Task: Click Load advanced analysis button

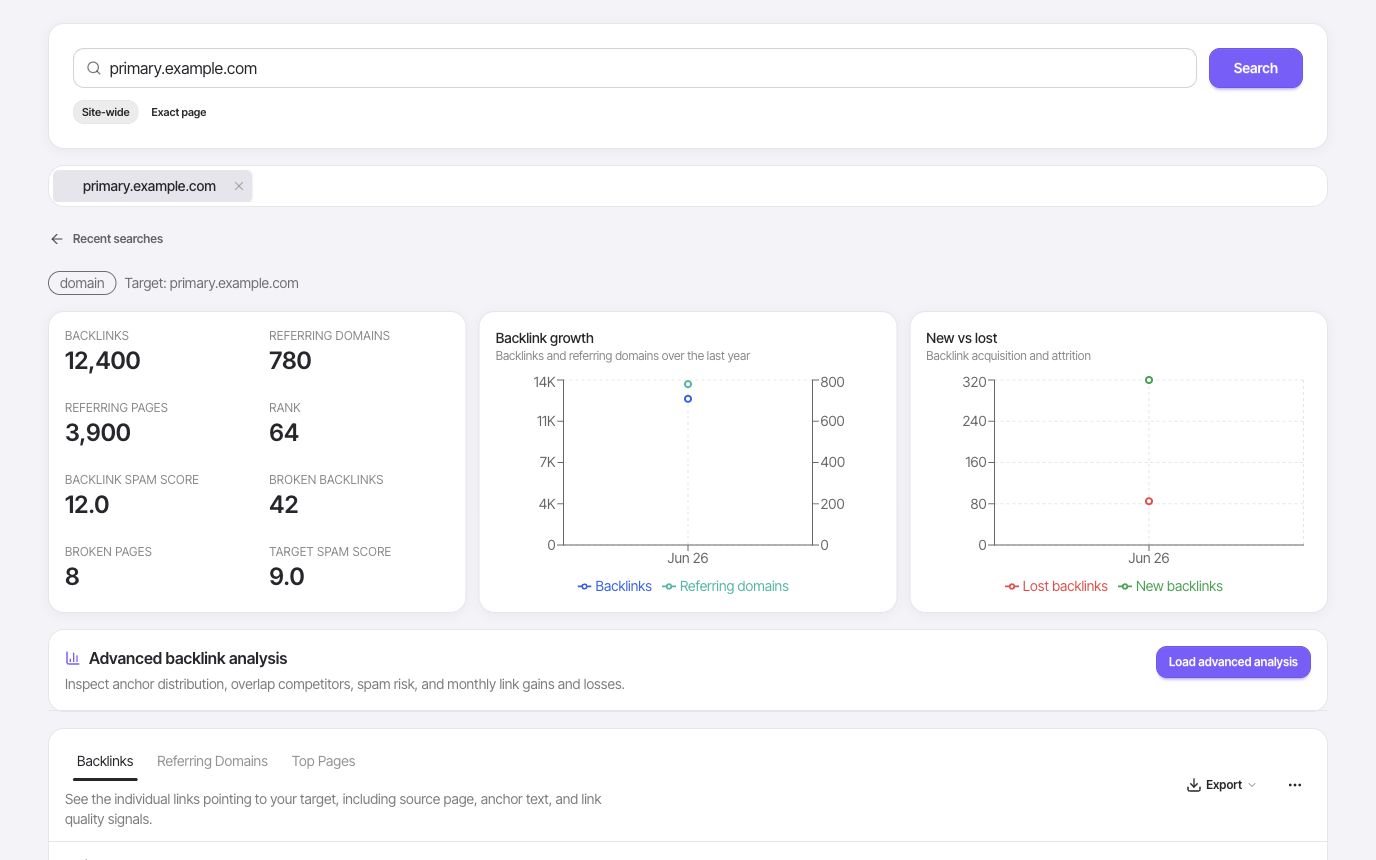Action: [x=1233, y=662]
